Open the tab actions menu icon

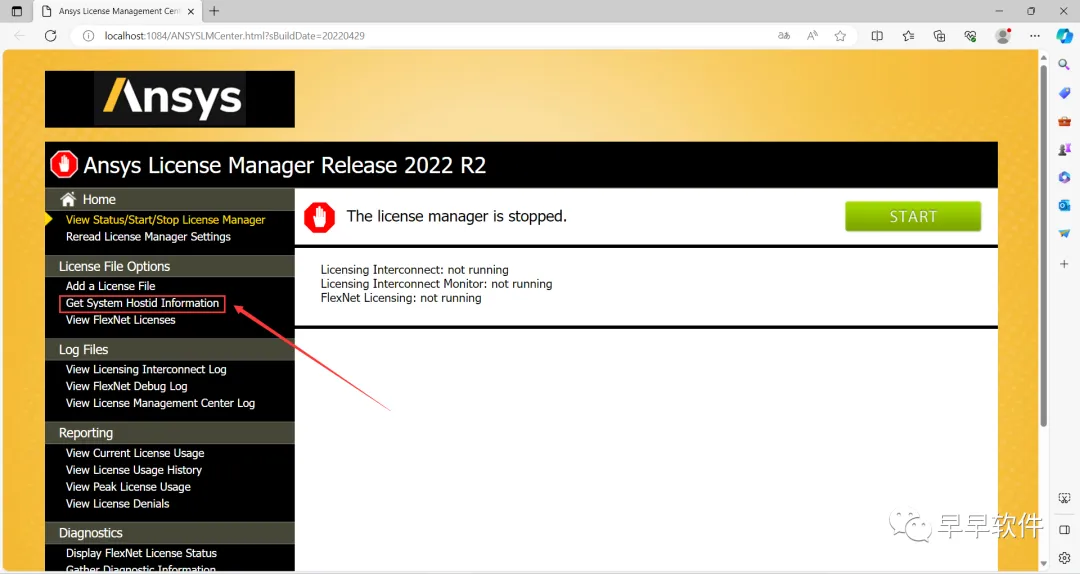tap(17, 11)
